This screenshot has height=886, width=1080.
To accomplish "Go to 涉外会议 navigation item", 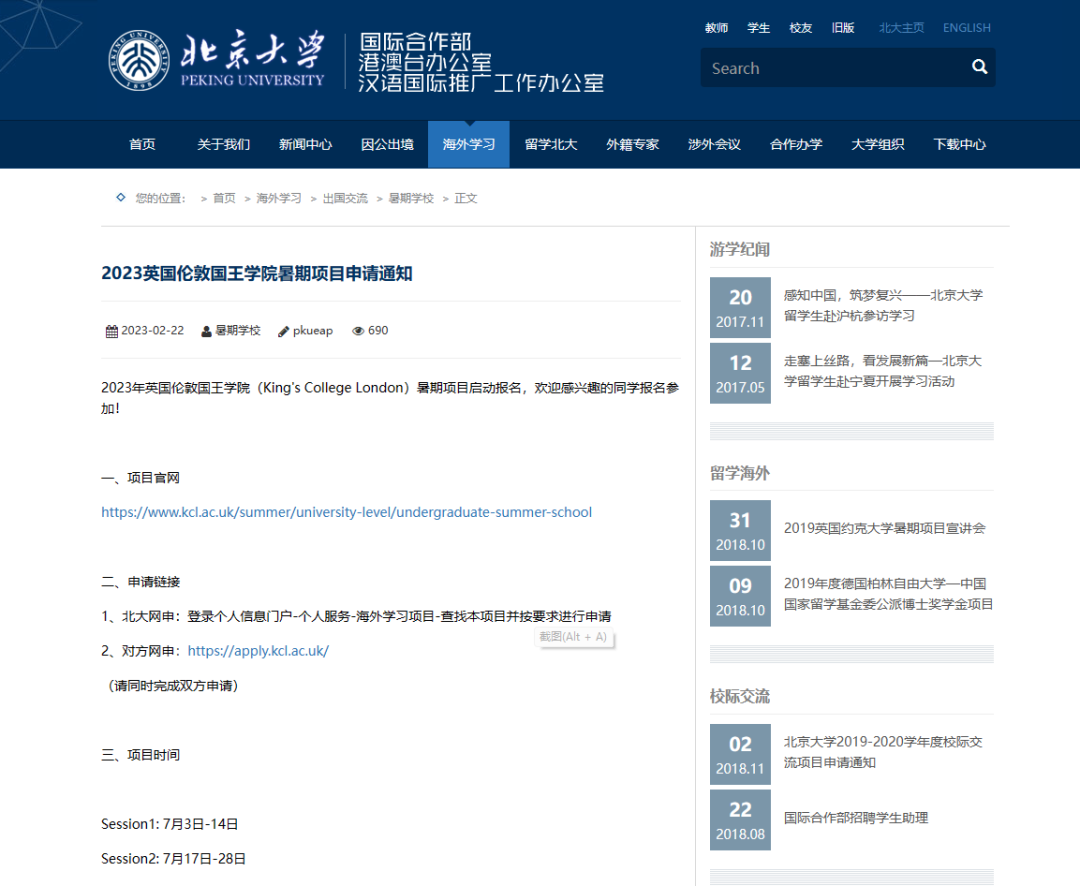I will 714,145.
